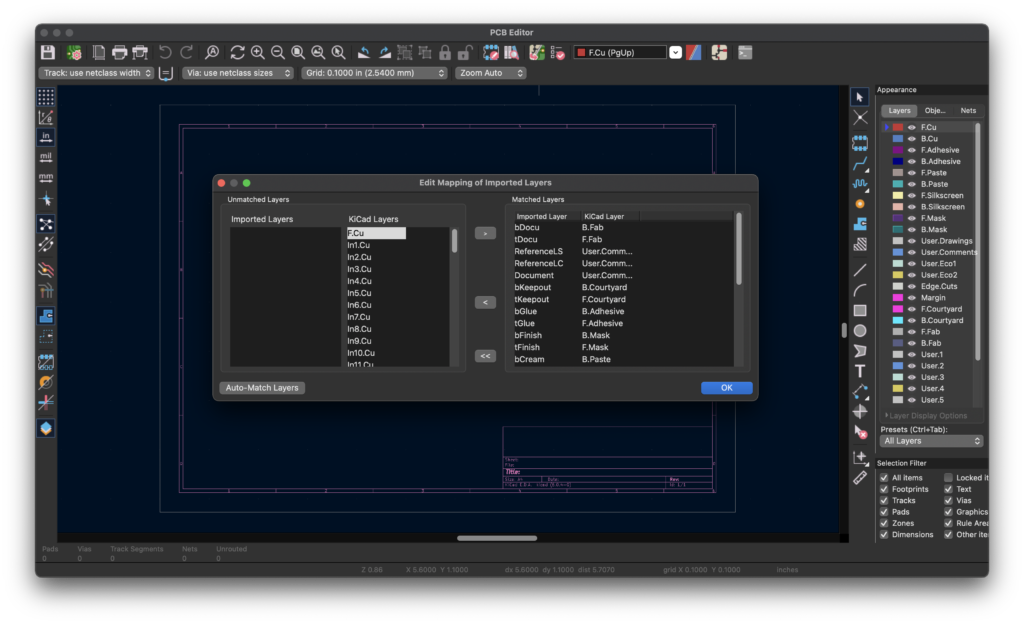Toggle the Pads selection filter checkbox
This screenshot has width=1024, height=624.
pyautogui.click(x=884, y=512)
